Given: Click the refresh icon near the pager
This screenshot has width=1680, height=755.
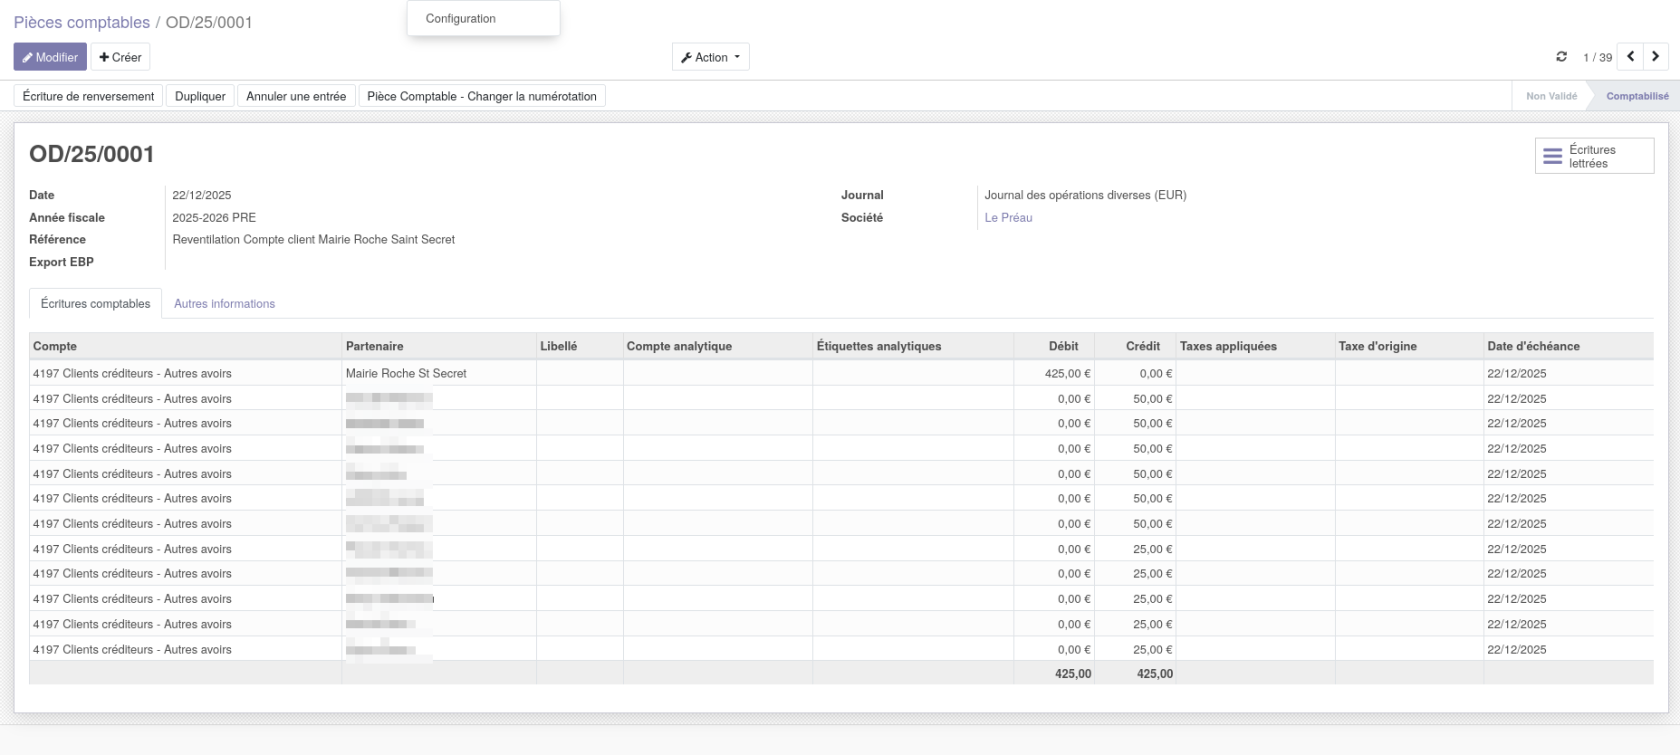Looking at the screenshot, I should point(1561,57).
